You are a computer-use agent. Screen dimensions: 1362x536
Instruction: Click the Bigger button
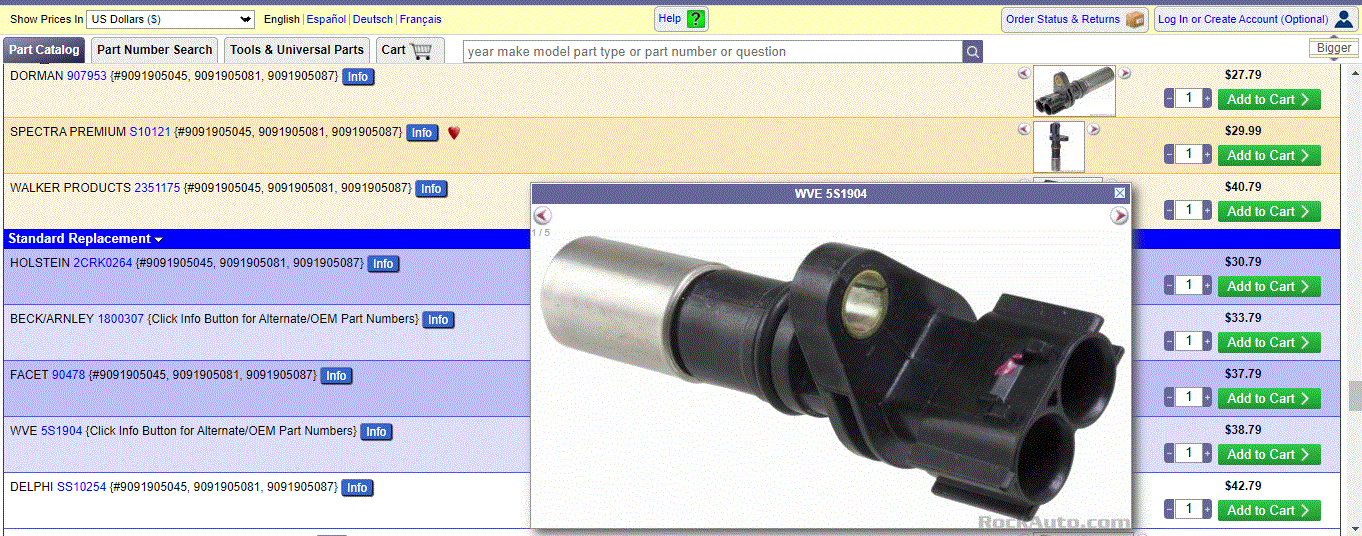pyautogui.click(x=1334, y=48)
